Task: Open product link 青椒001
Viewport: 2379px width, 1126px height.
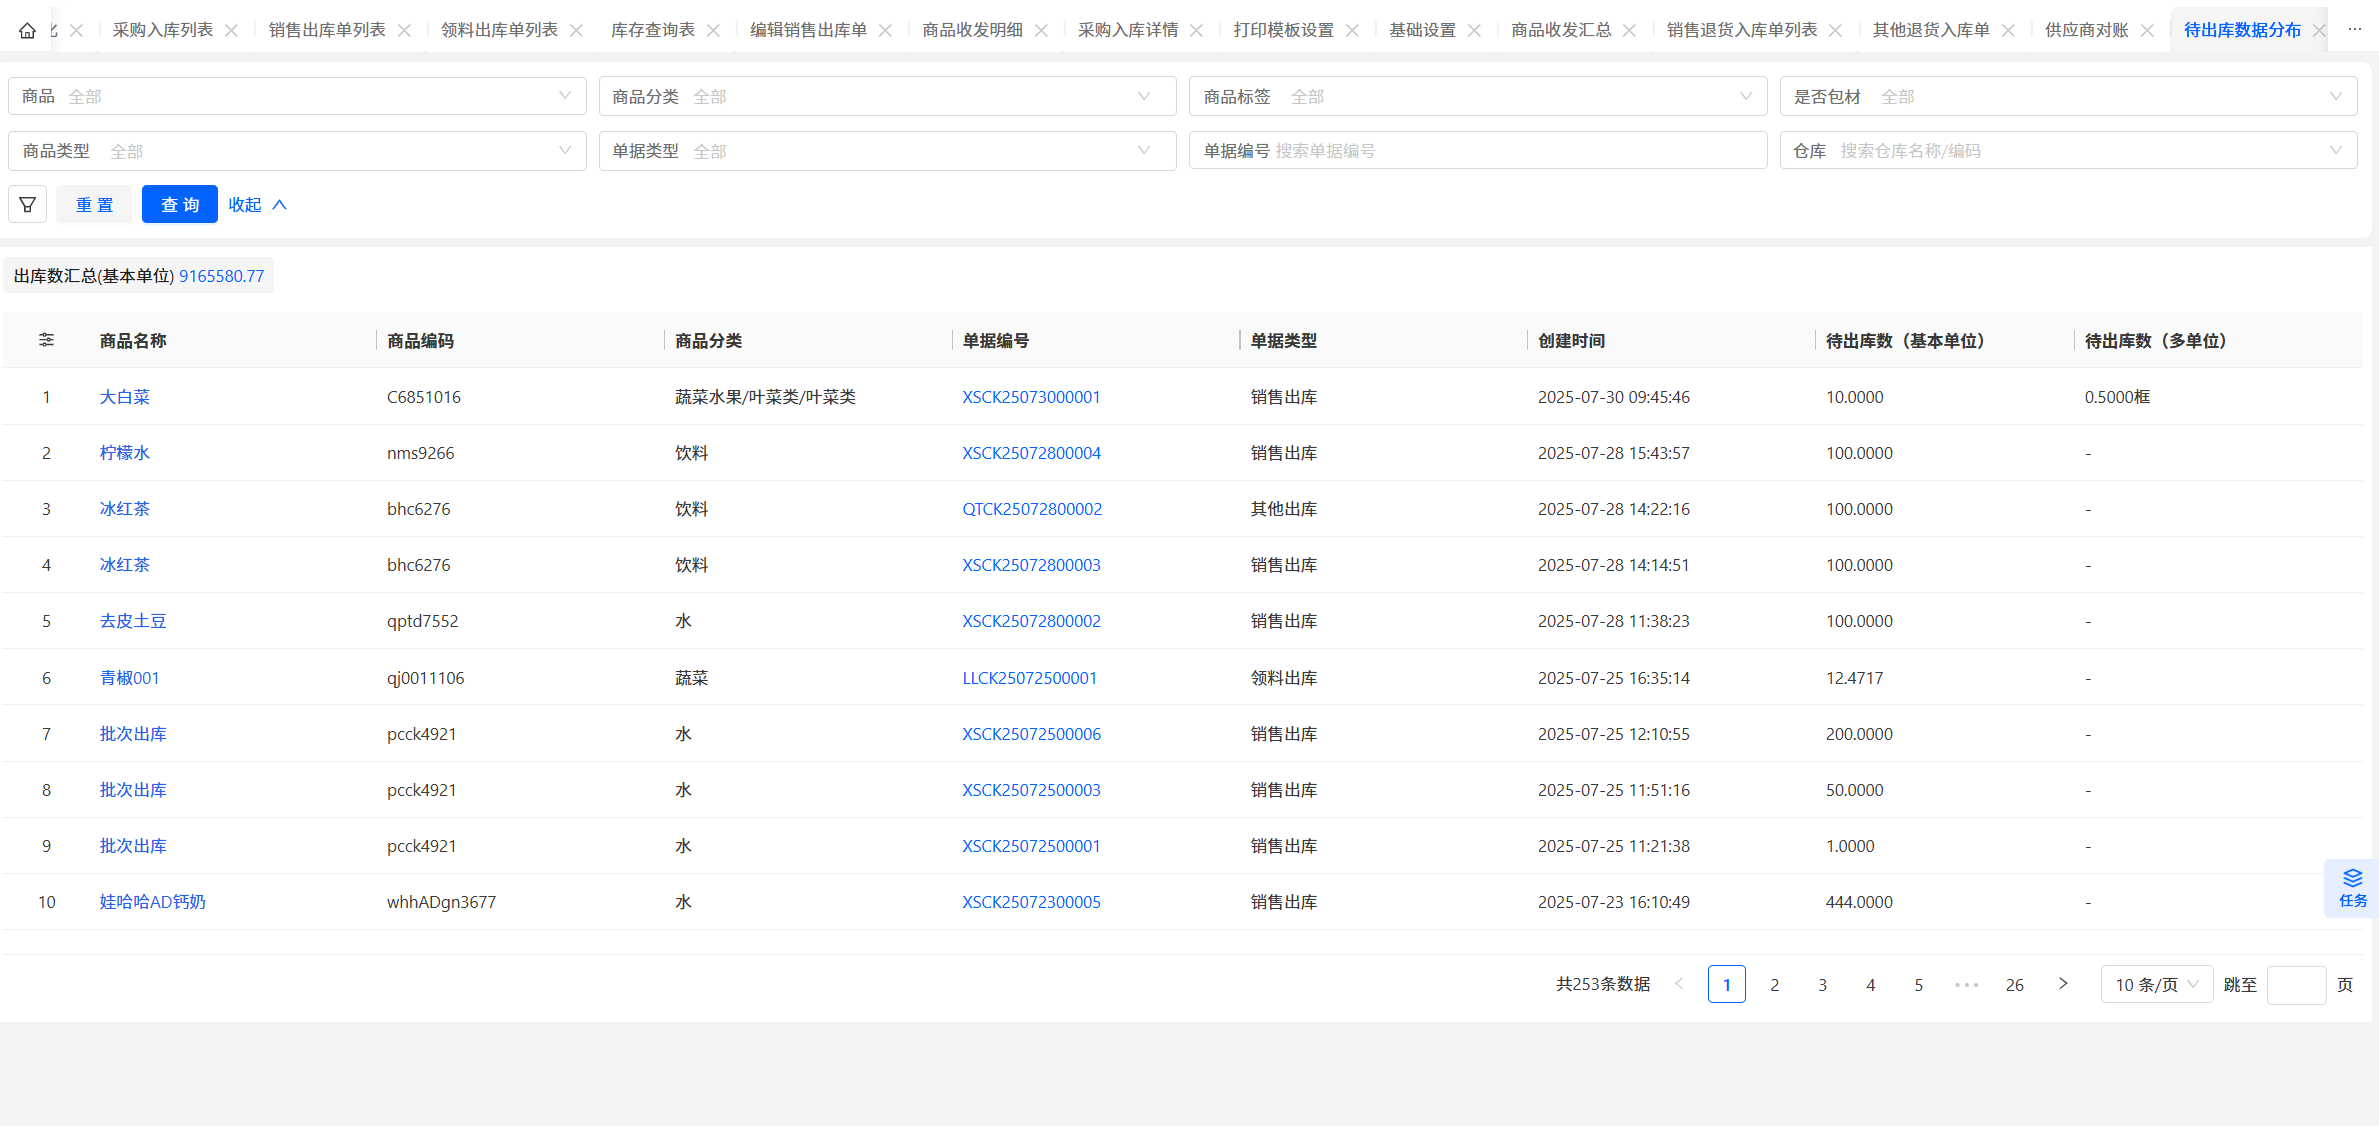Action: point(129,678)
